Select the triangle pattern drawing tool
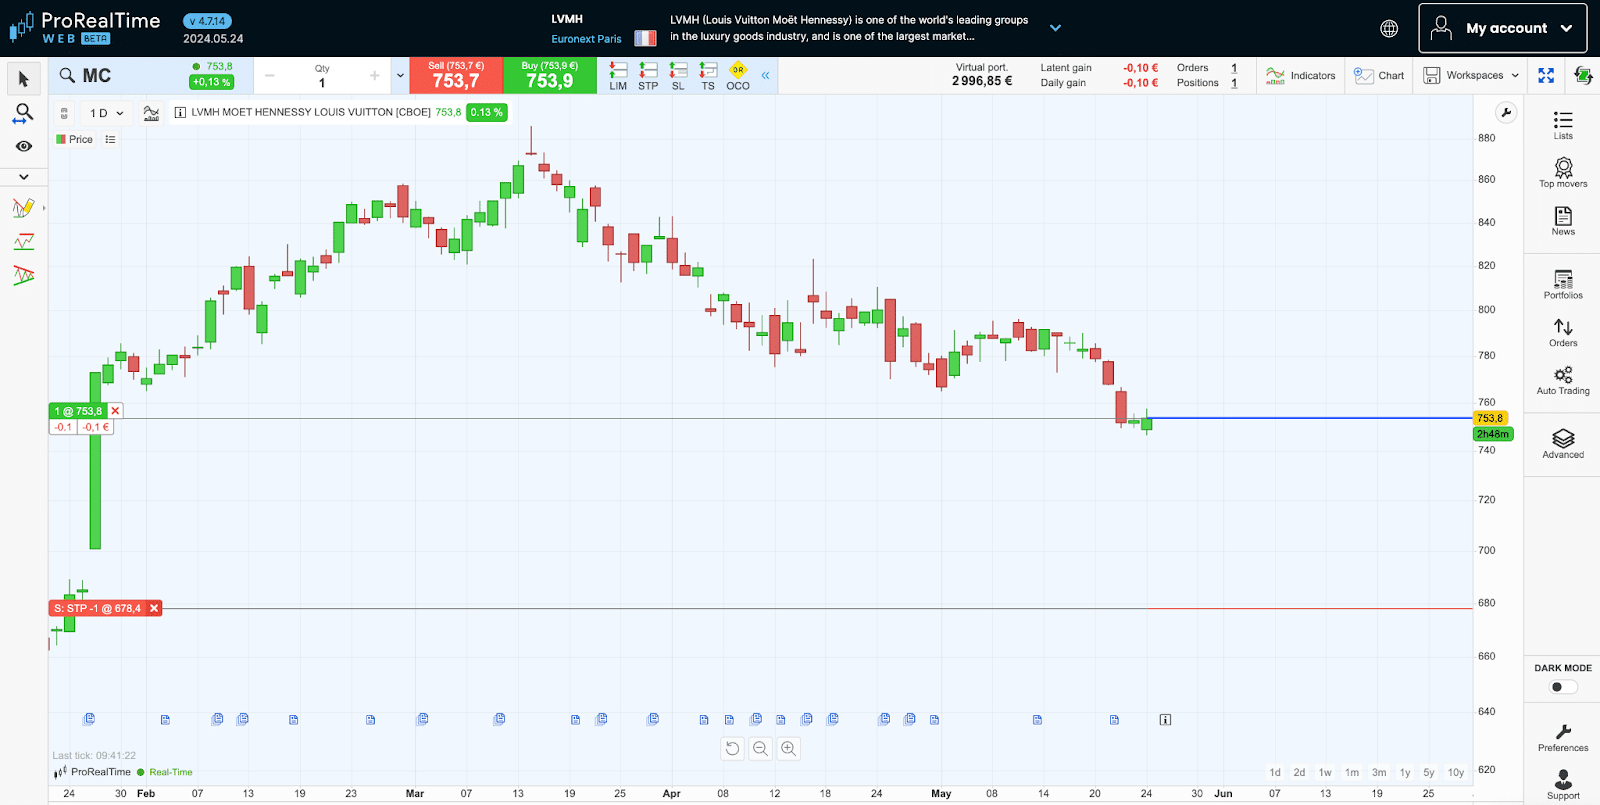 (24, 275)
